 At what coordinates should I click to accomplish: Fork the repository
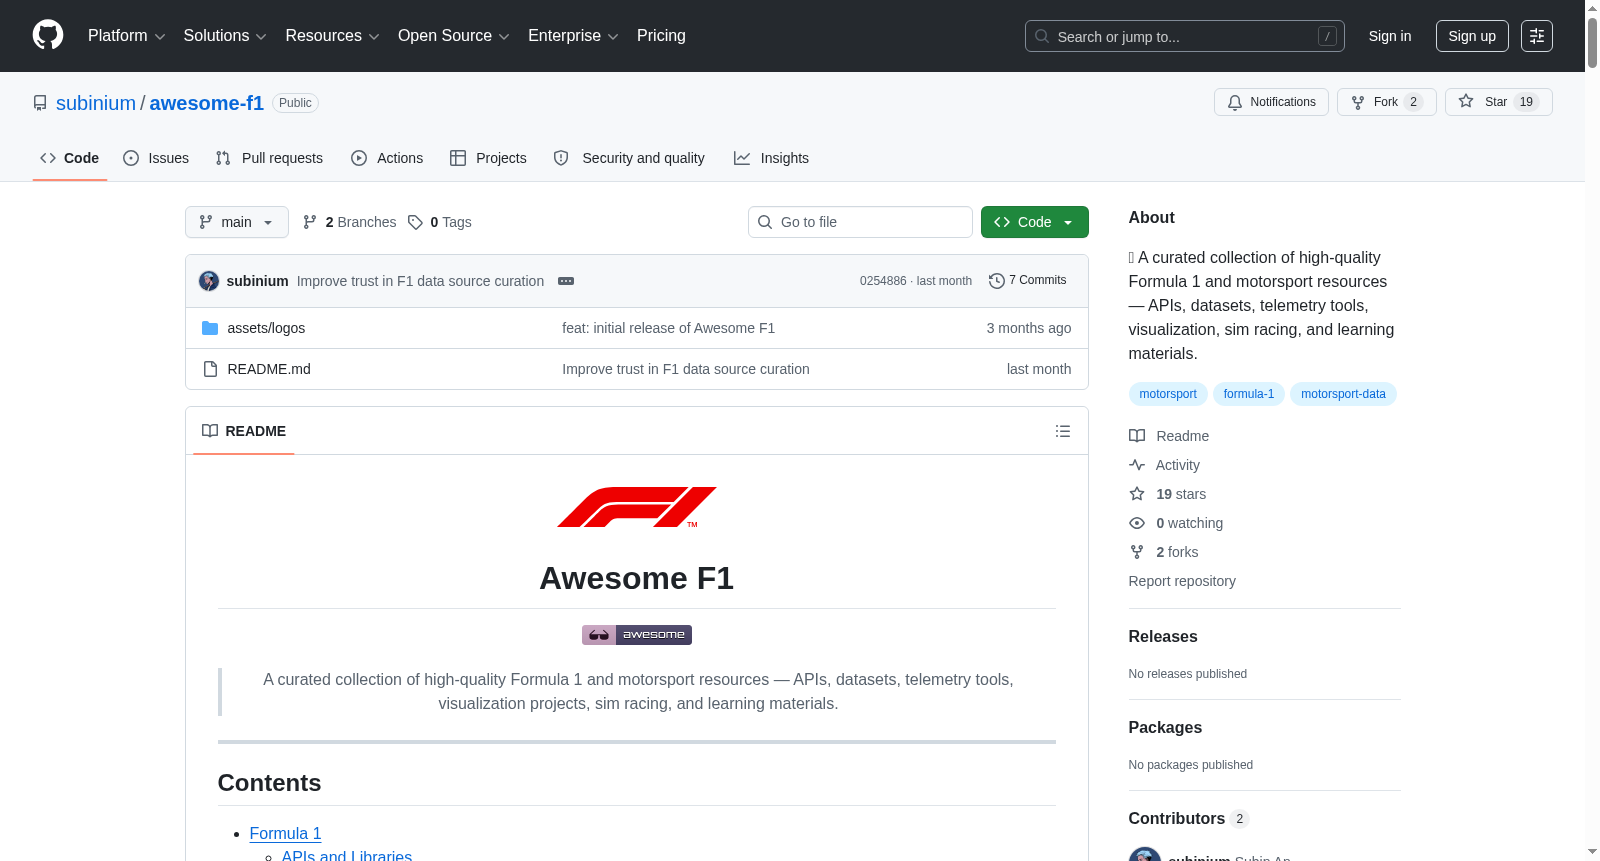pos(1386,102)
